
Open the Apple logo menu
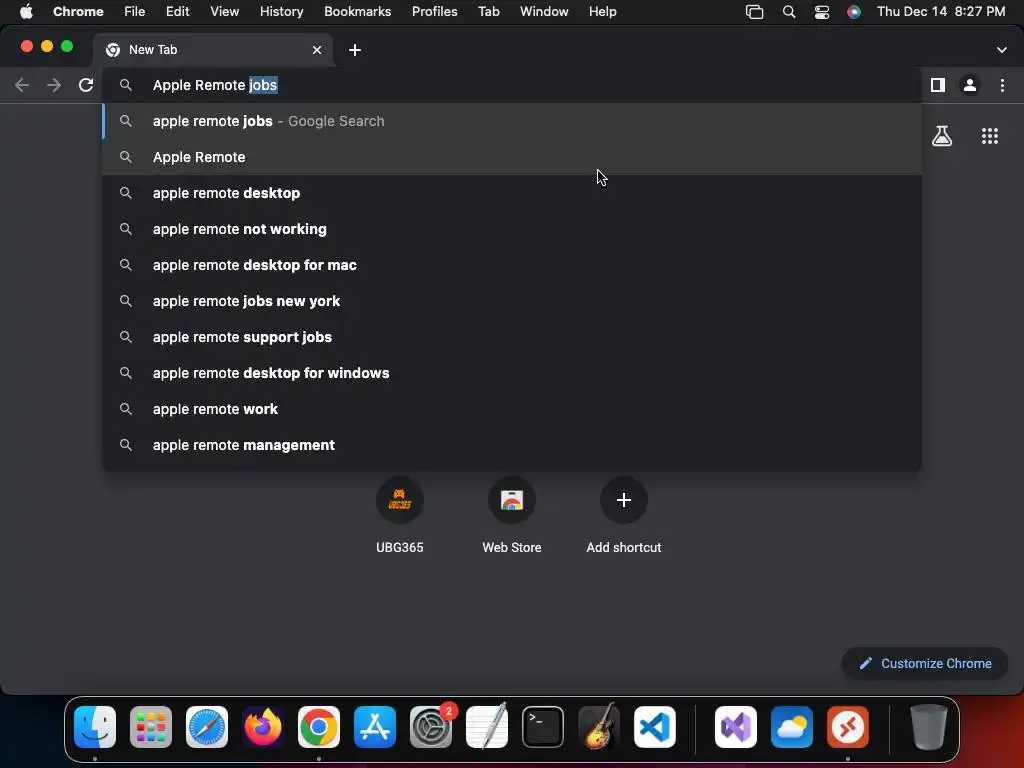point(26,12)
